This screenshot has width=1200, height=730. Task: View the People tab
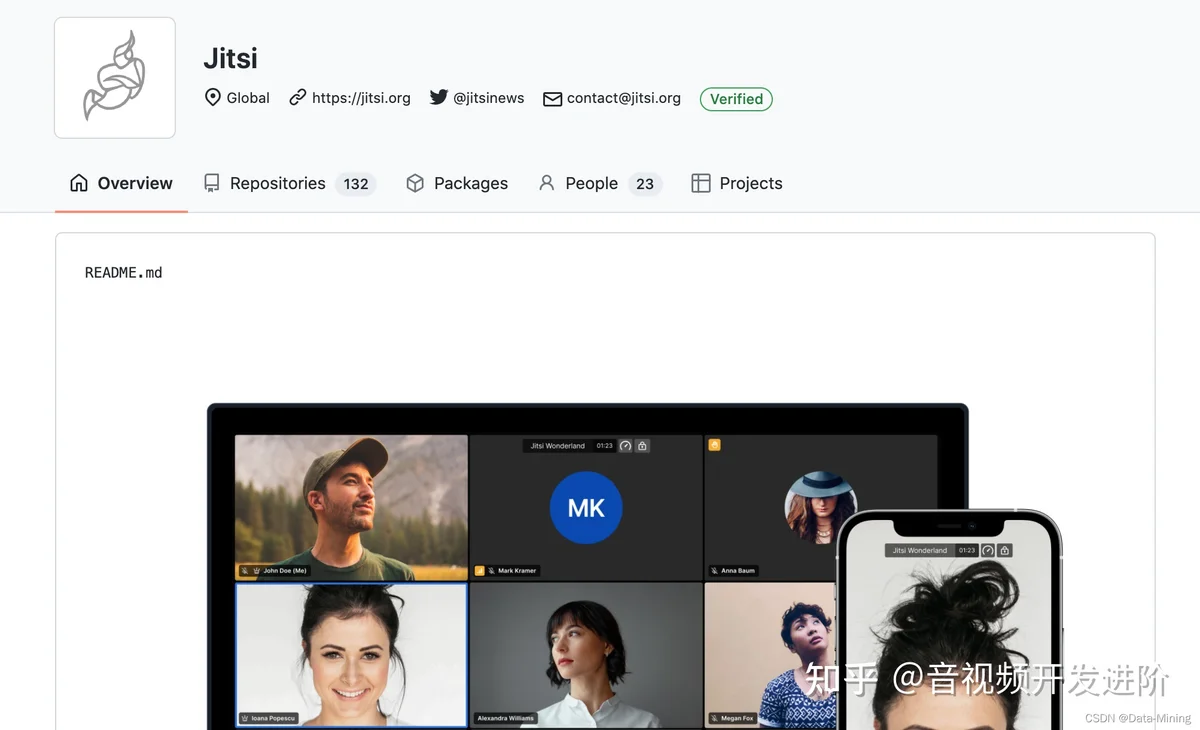point(600,183)
